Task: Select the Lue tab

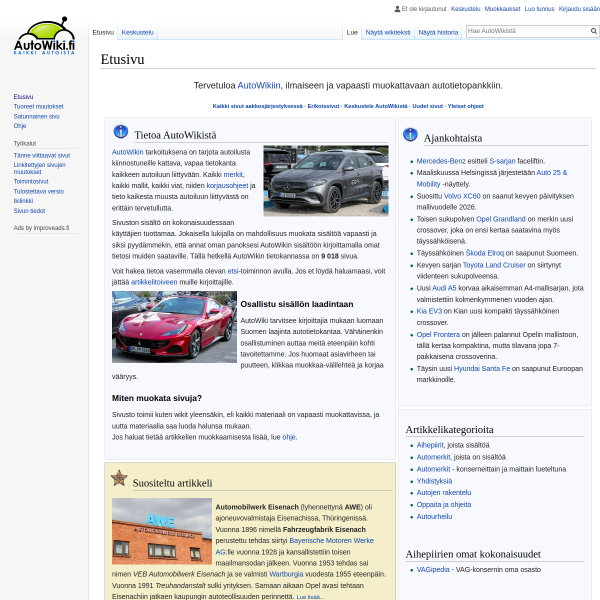Action: click(352, 33)
